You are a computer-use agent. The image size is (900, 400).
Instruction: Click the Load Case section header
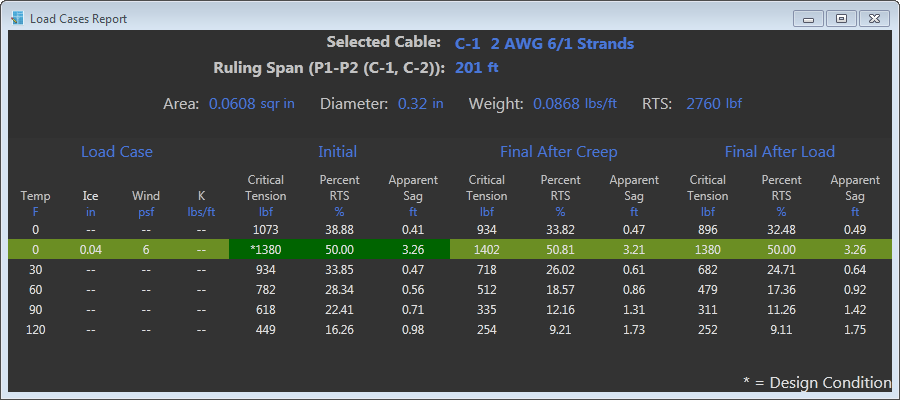pos(116,152)
